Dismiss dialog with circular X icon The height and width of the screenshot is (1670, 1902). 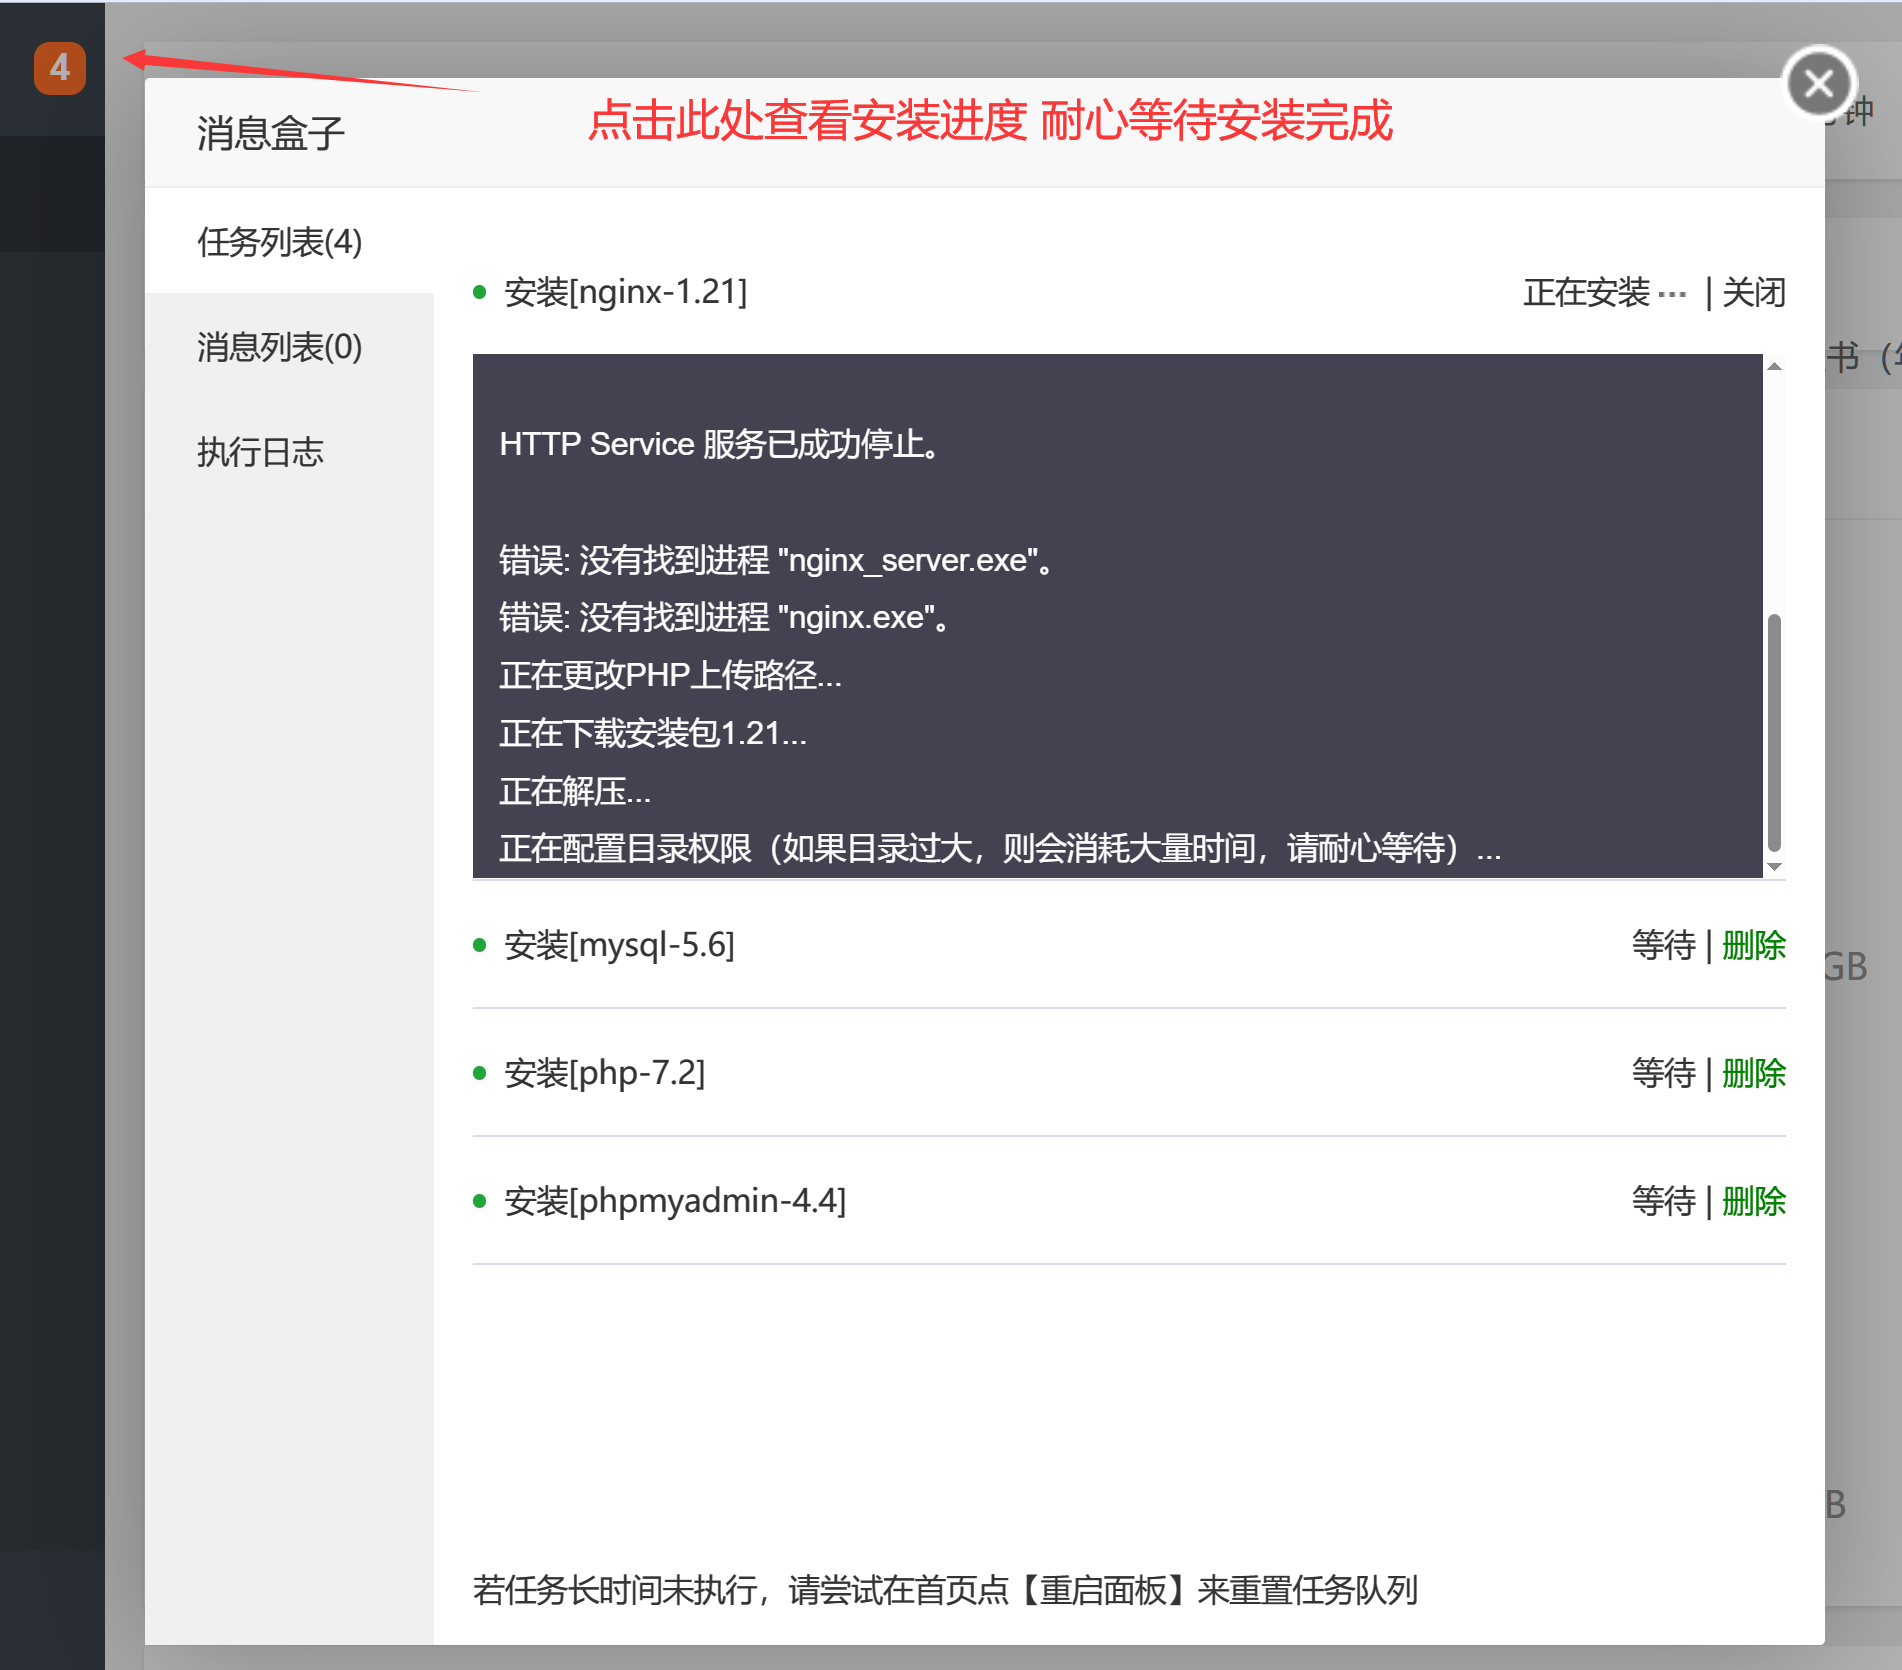pos(1818,82)
